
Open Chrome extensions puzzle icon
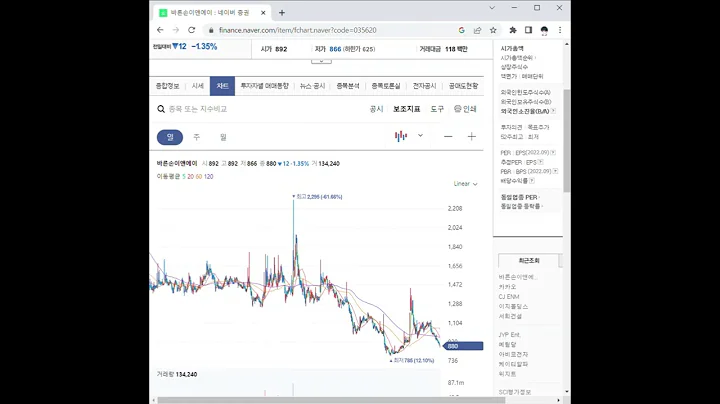tap(513, 30)
